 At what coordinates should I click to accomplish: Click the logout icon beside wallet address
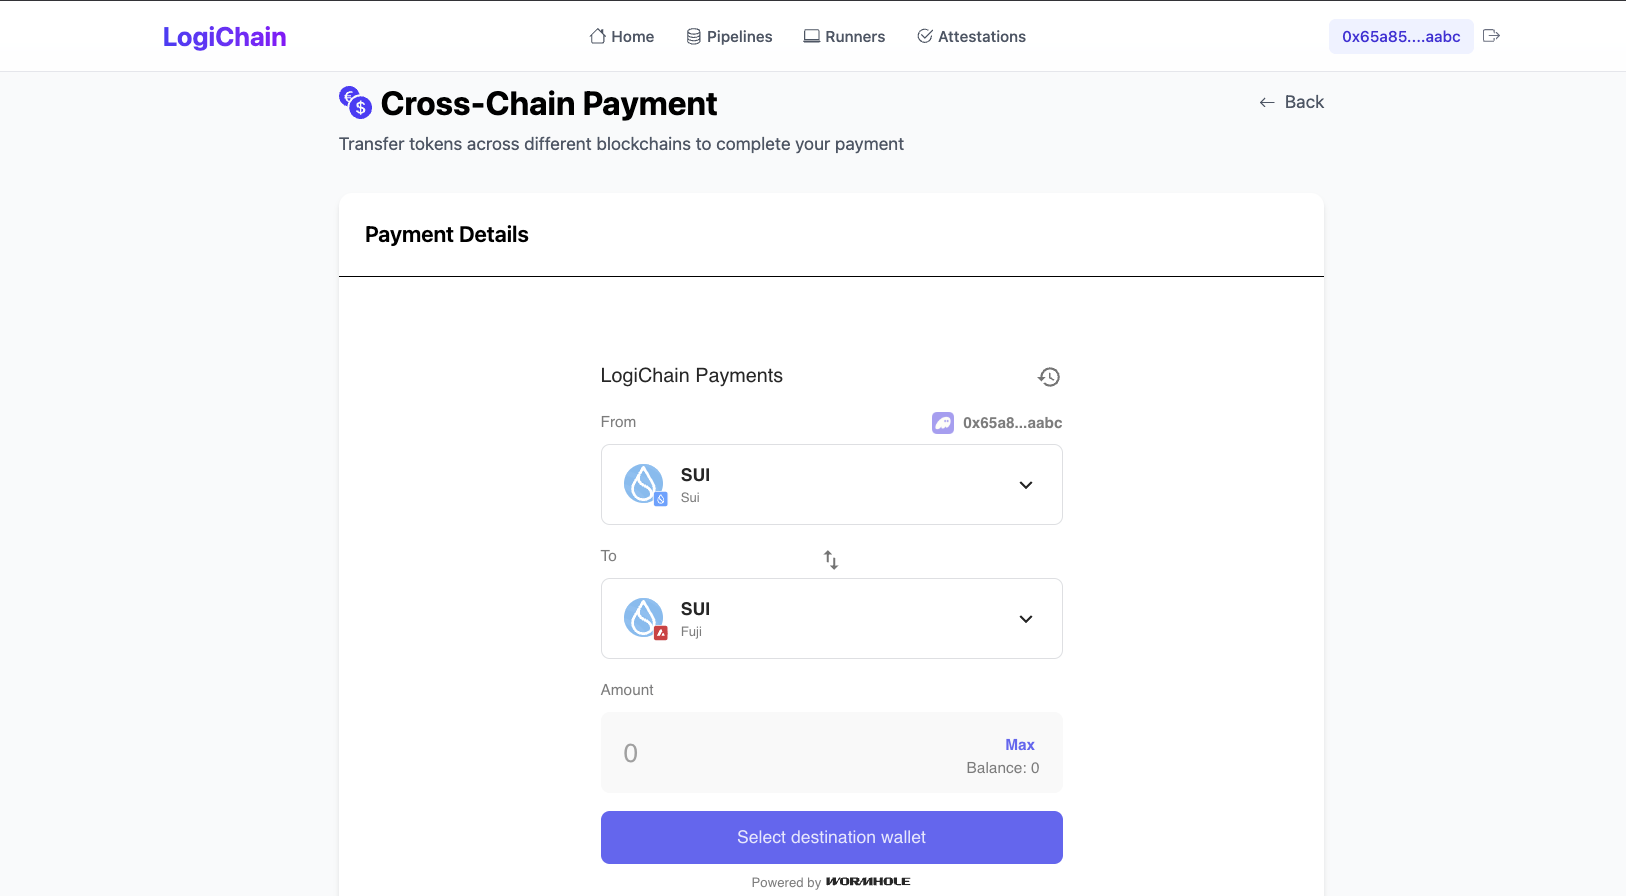1491,36
